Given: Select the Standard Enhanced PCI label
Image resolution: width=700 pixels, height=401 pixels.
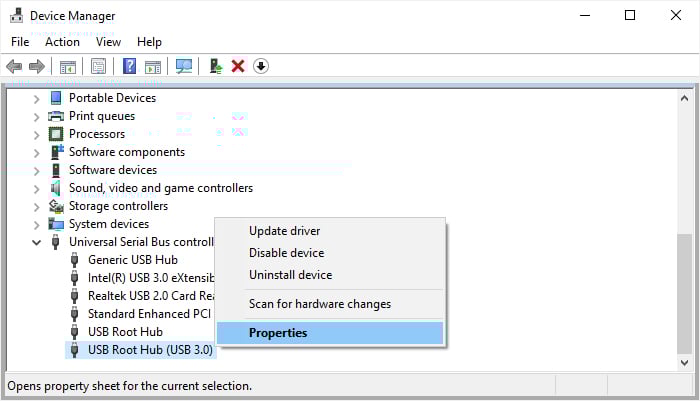Looking at the screenshot, I should [149, 314].
